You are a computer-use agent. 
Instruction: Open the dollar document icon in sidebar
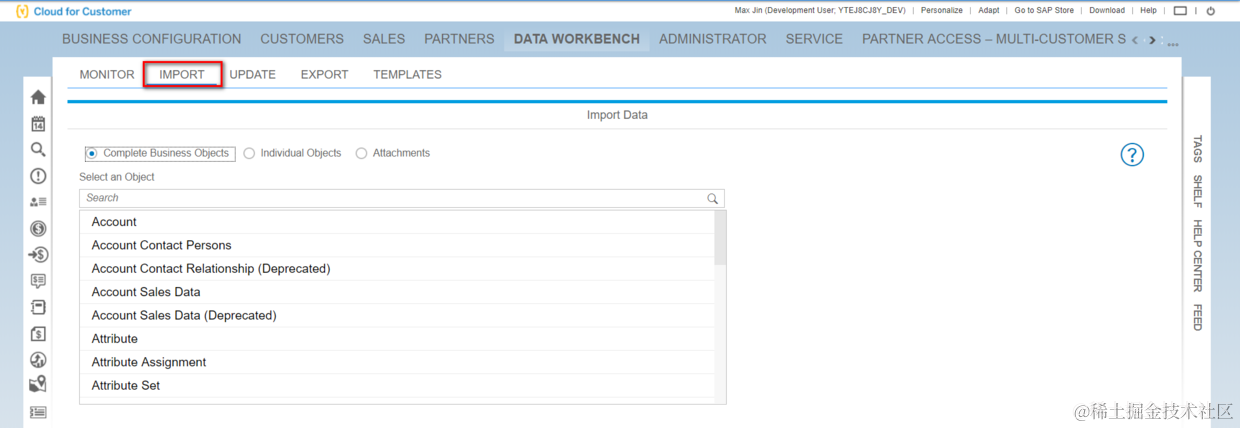pos(38,333)
